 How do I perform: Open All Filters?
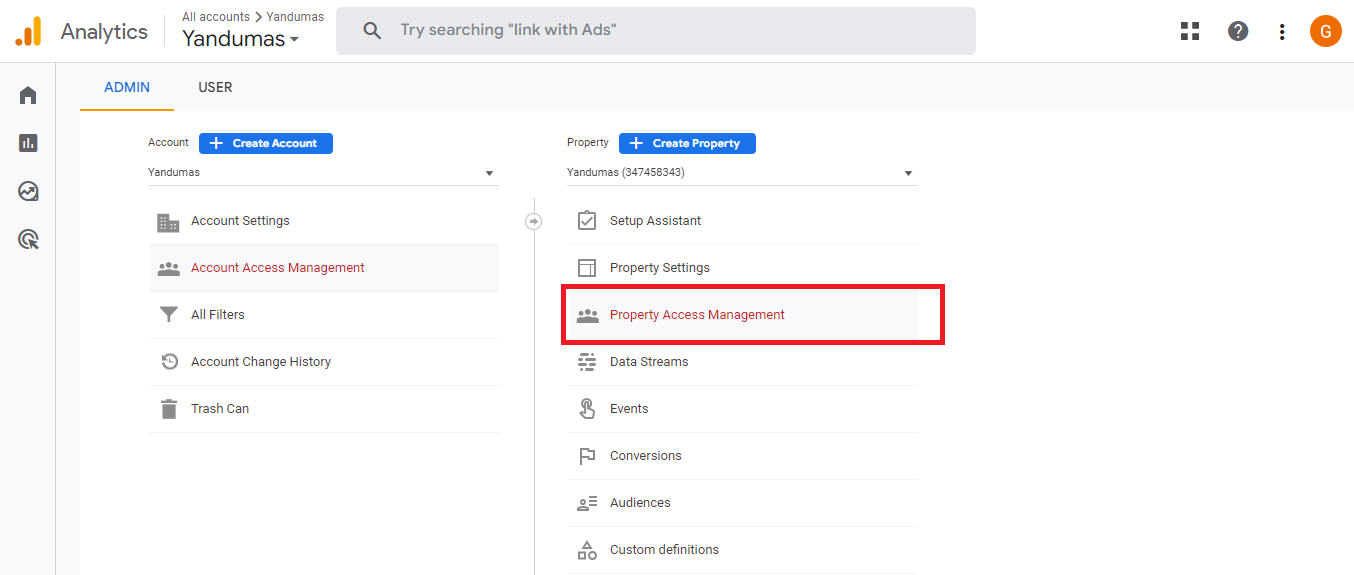[x=324, y=315]
